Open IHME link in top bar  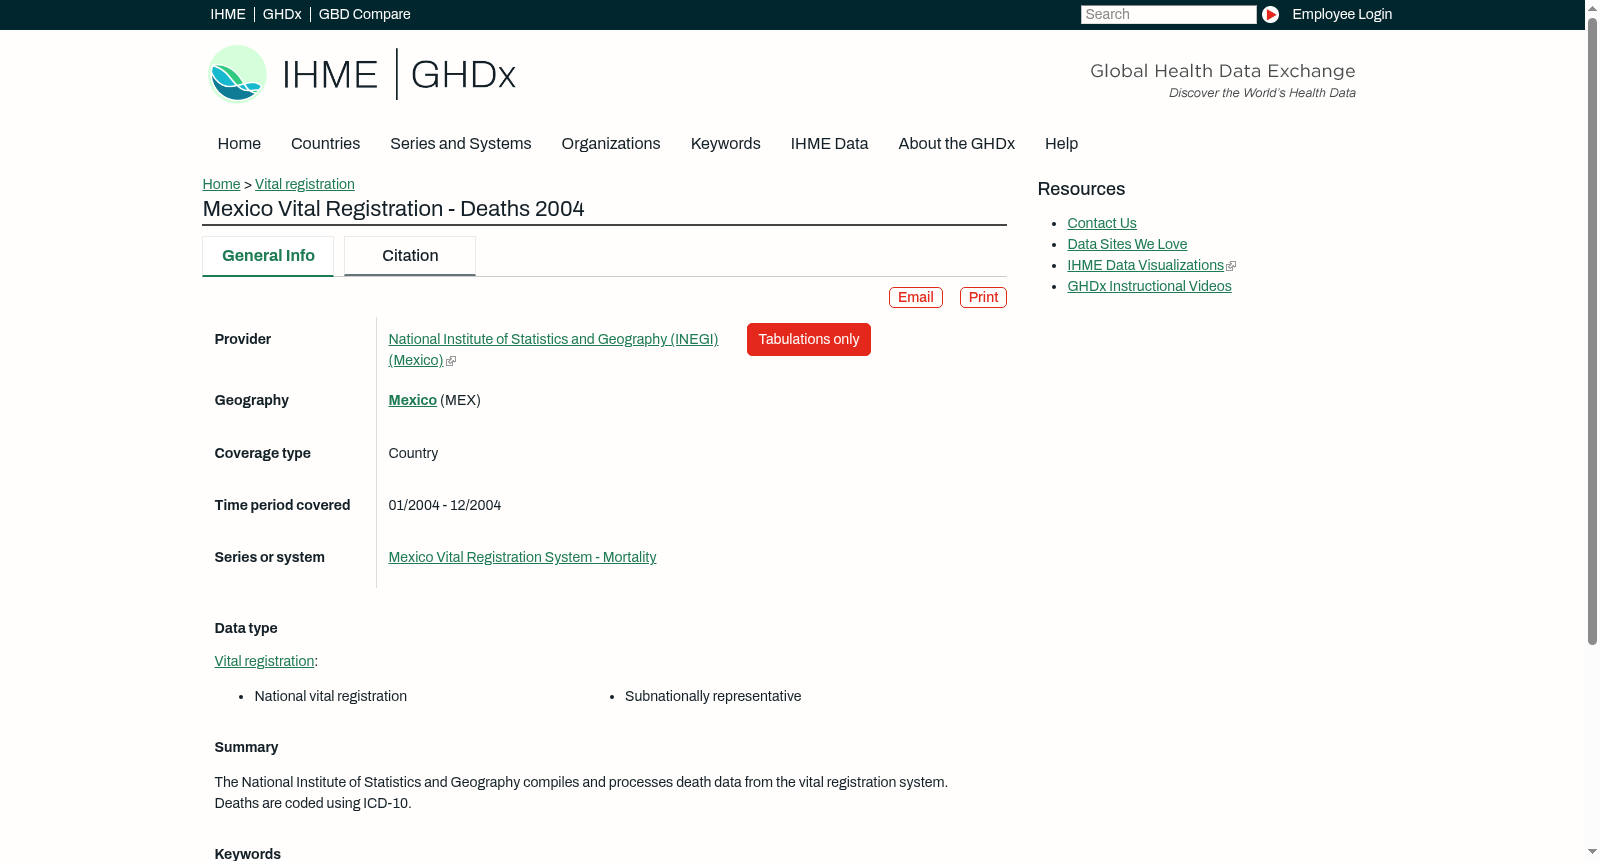pyautogui.click(x=228, y=14)
